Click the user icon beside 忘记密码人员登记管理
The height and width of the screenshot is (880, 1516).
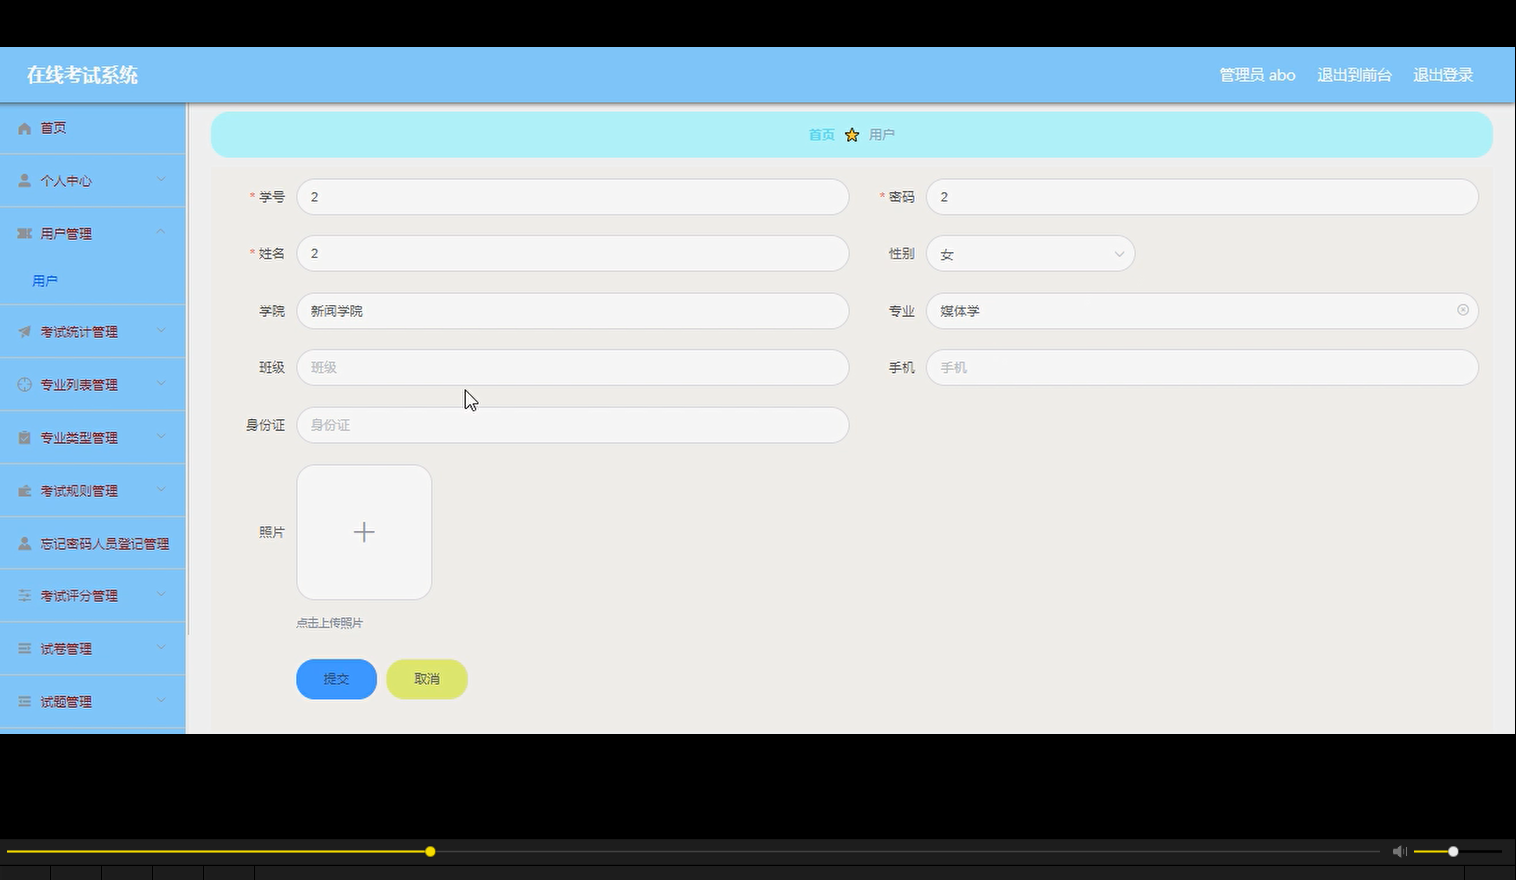[x=25, y=544]
